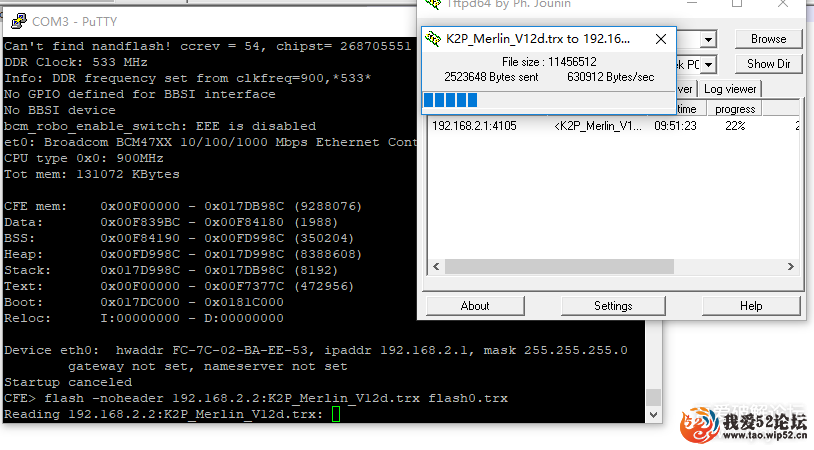The height and width of the screenshot is (450, 814).
Task: Click the Tftpd64 icon in transfer dialog title
Action: tap(432, 39)
